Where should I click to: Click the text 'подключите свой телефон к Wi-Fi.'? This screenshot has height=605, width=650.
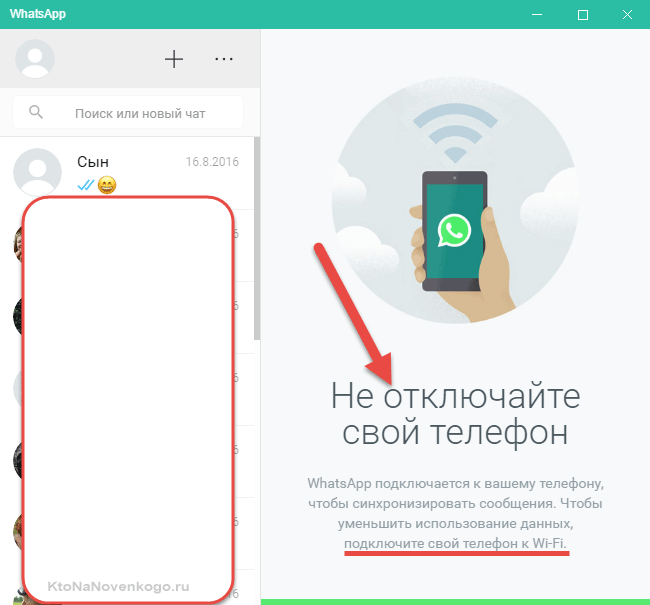coord(455,543)
